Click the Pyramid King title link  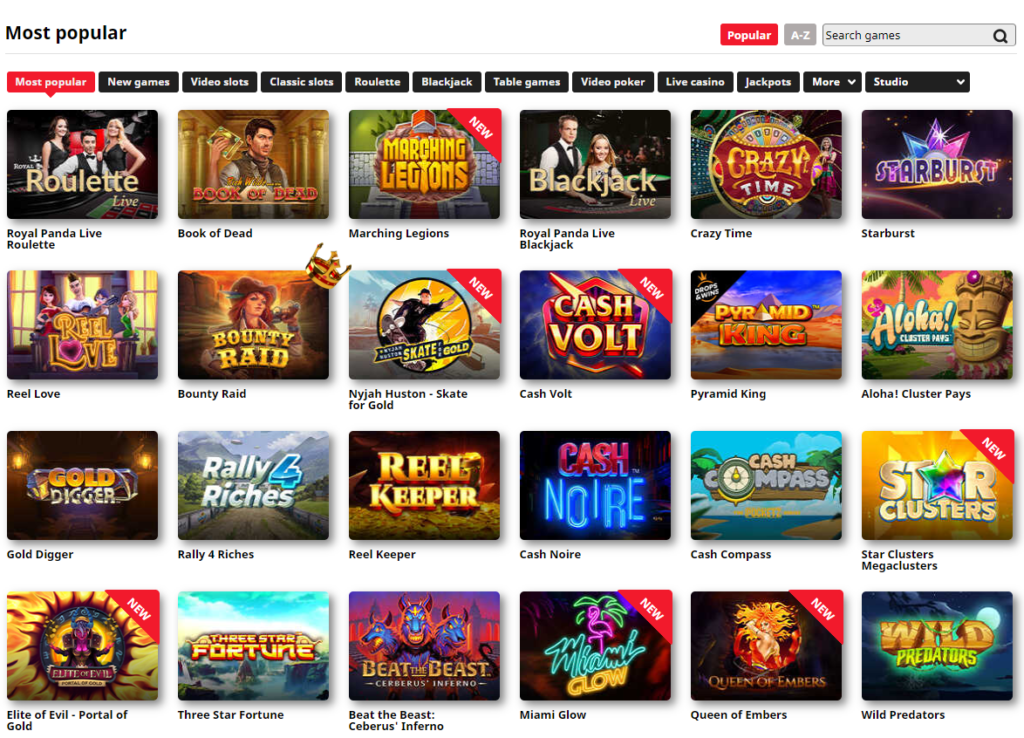[728, 394]
